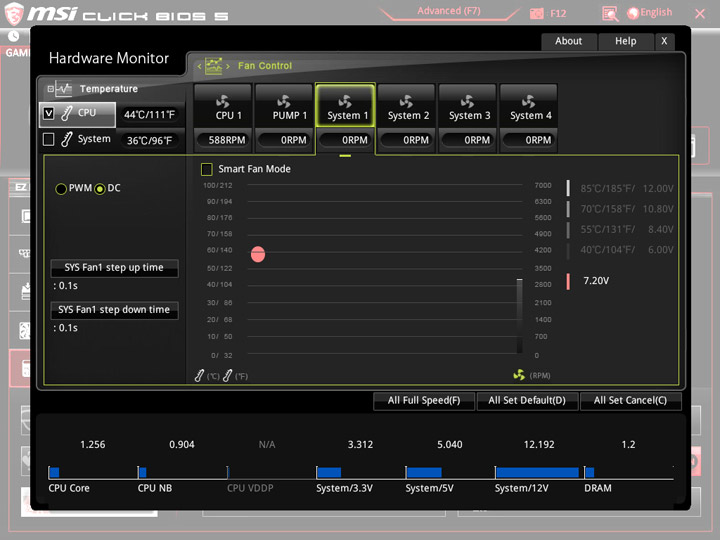Screen dimensions: 720x540
Task: Switch to Advanced (F7) mode
Action: click(x=449, y=11)
